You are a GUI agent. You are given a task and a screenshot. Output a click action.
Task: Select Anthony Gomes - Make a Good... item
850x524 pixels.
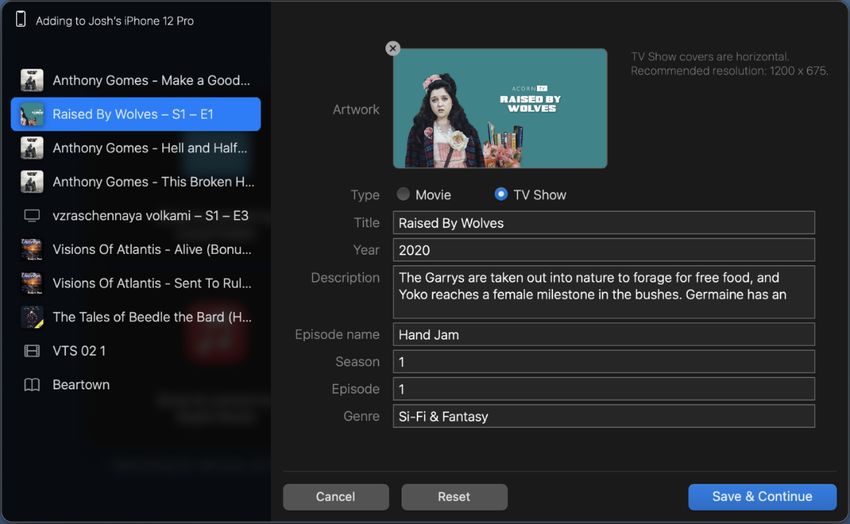(x=136, y=80)
